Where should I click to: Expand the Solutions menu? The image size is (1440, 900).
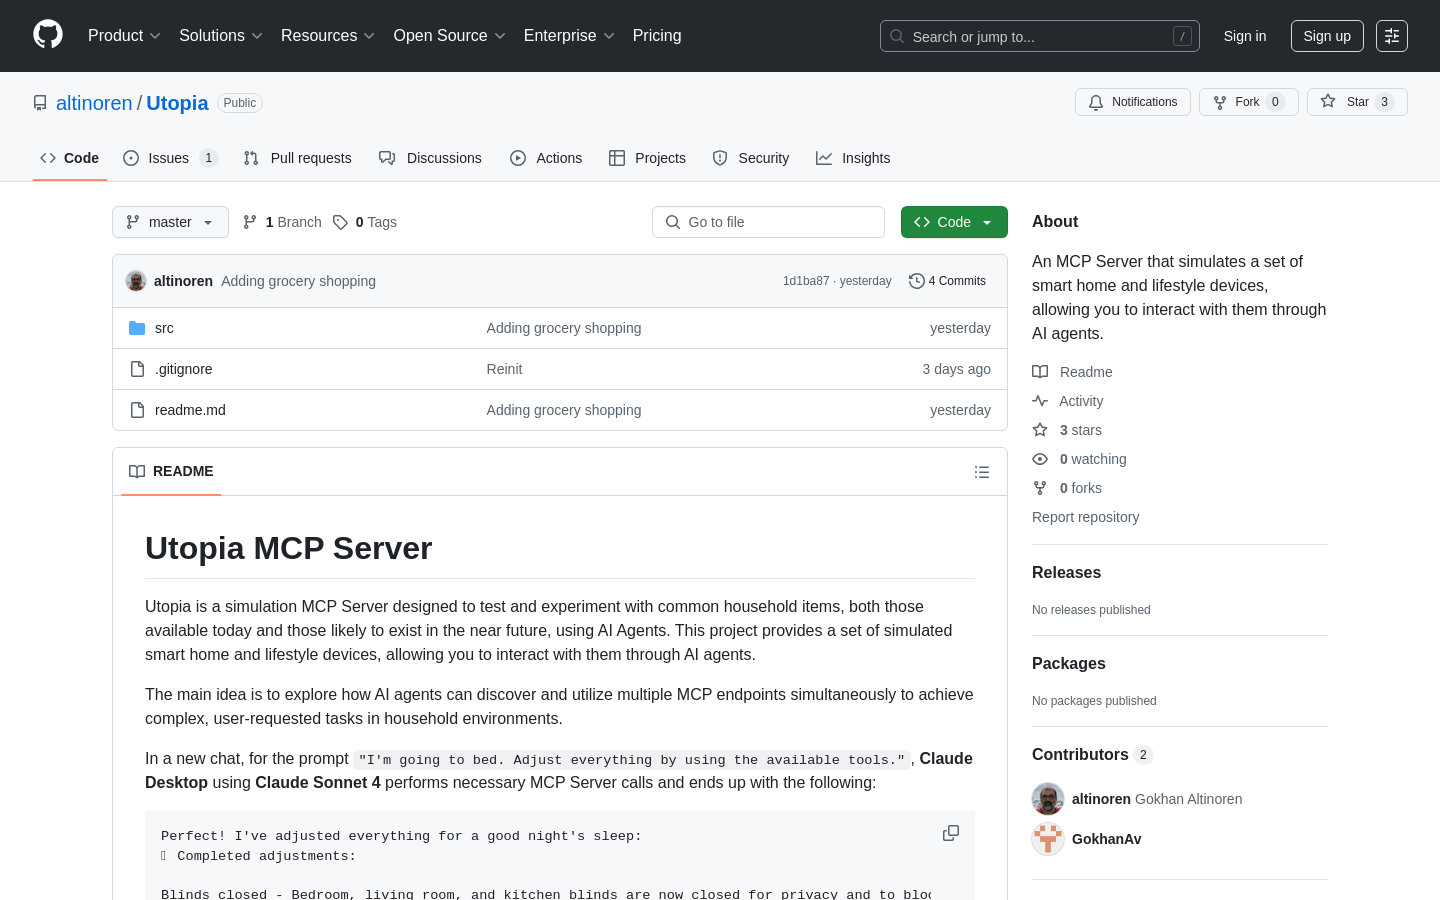(x=220, y=35)
